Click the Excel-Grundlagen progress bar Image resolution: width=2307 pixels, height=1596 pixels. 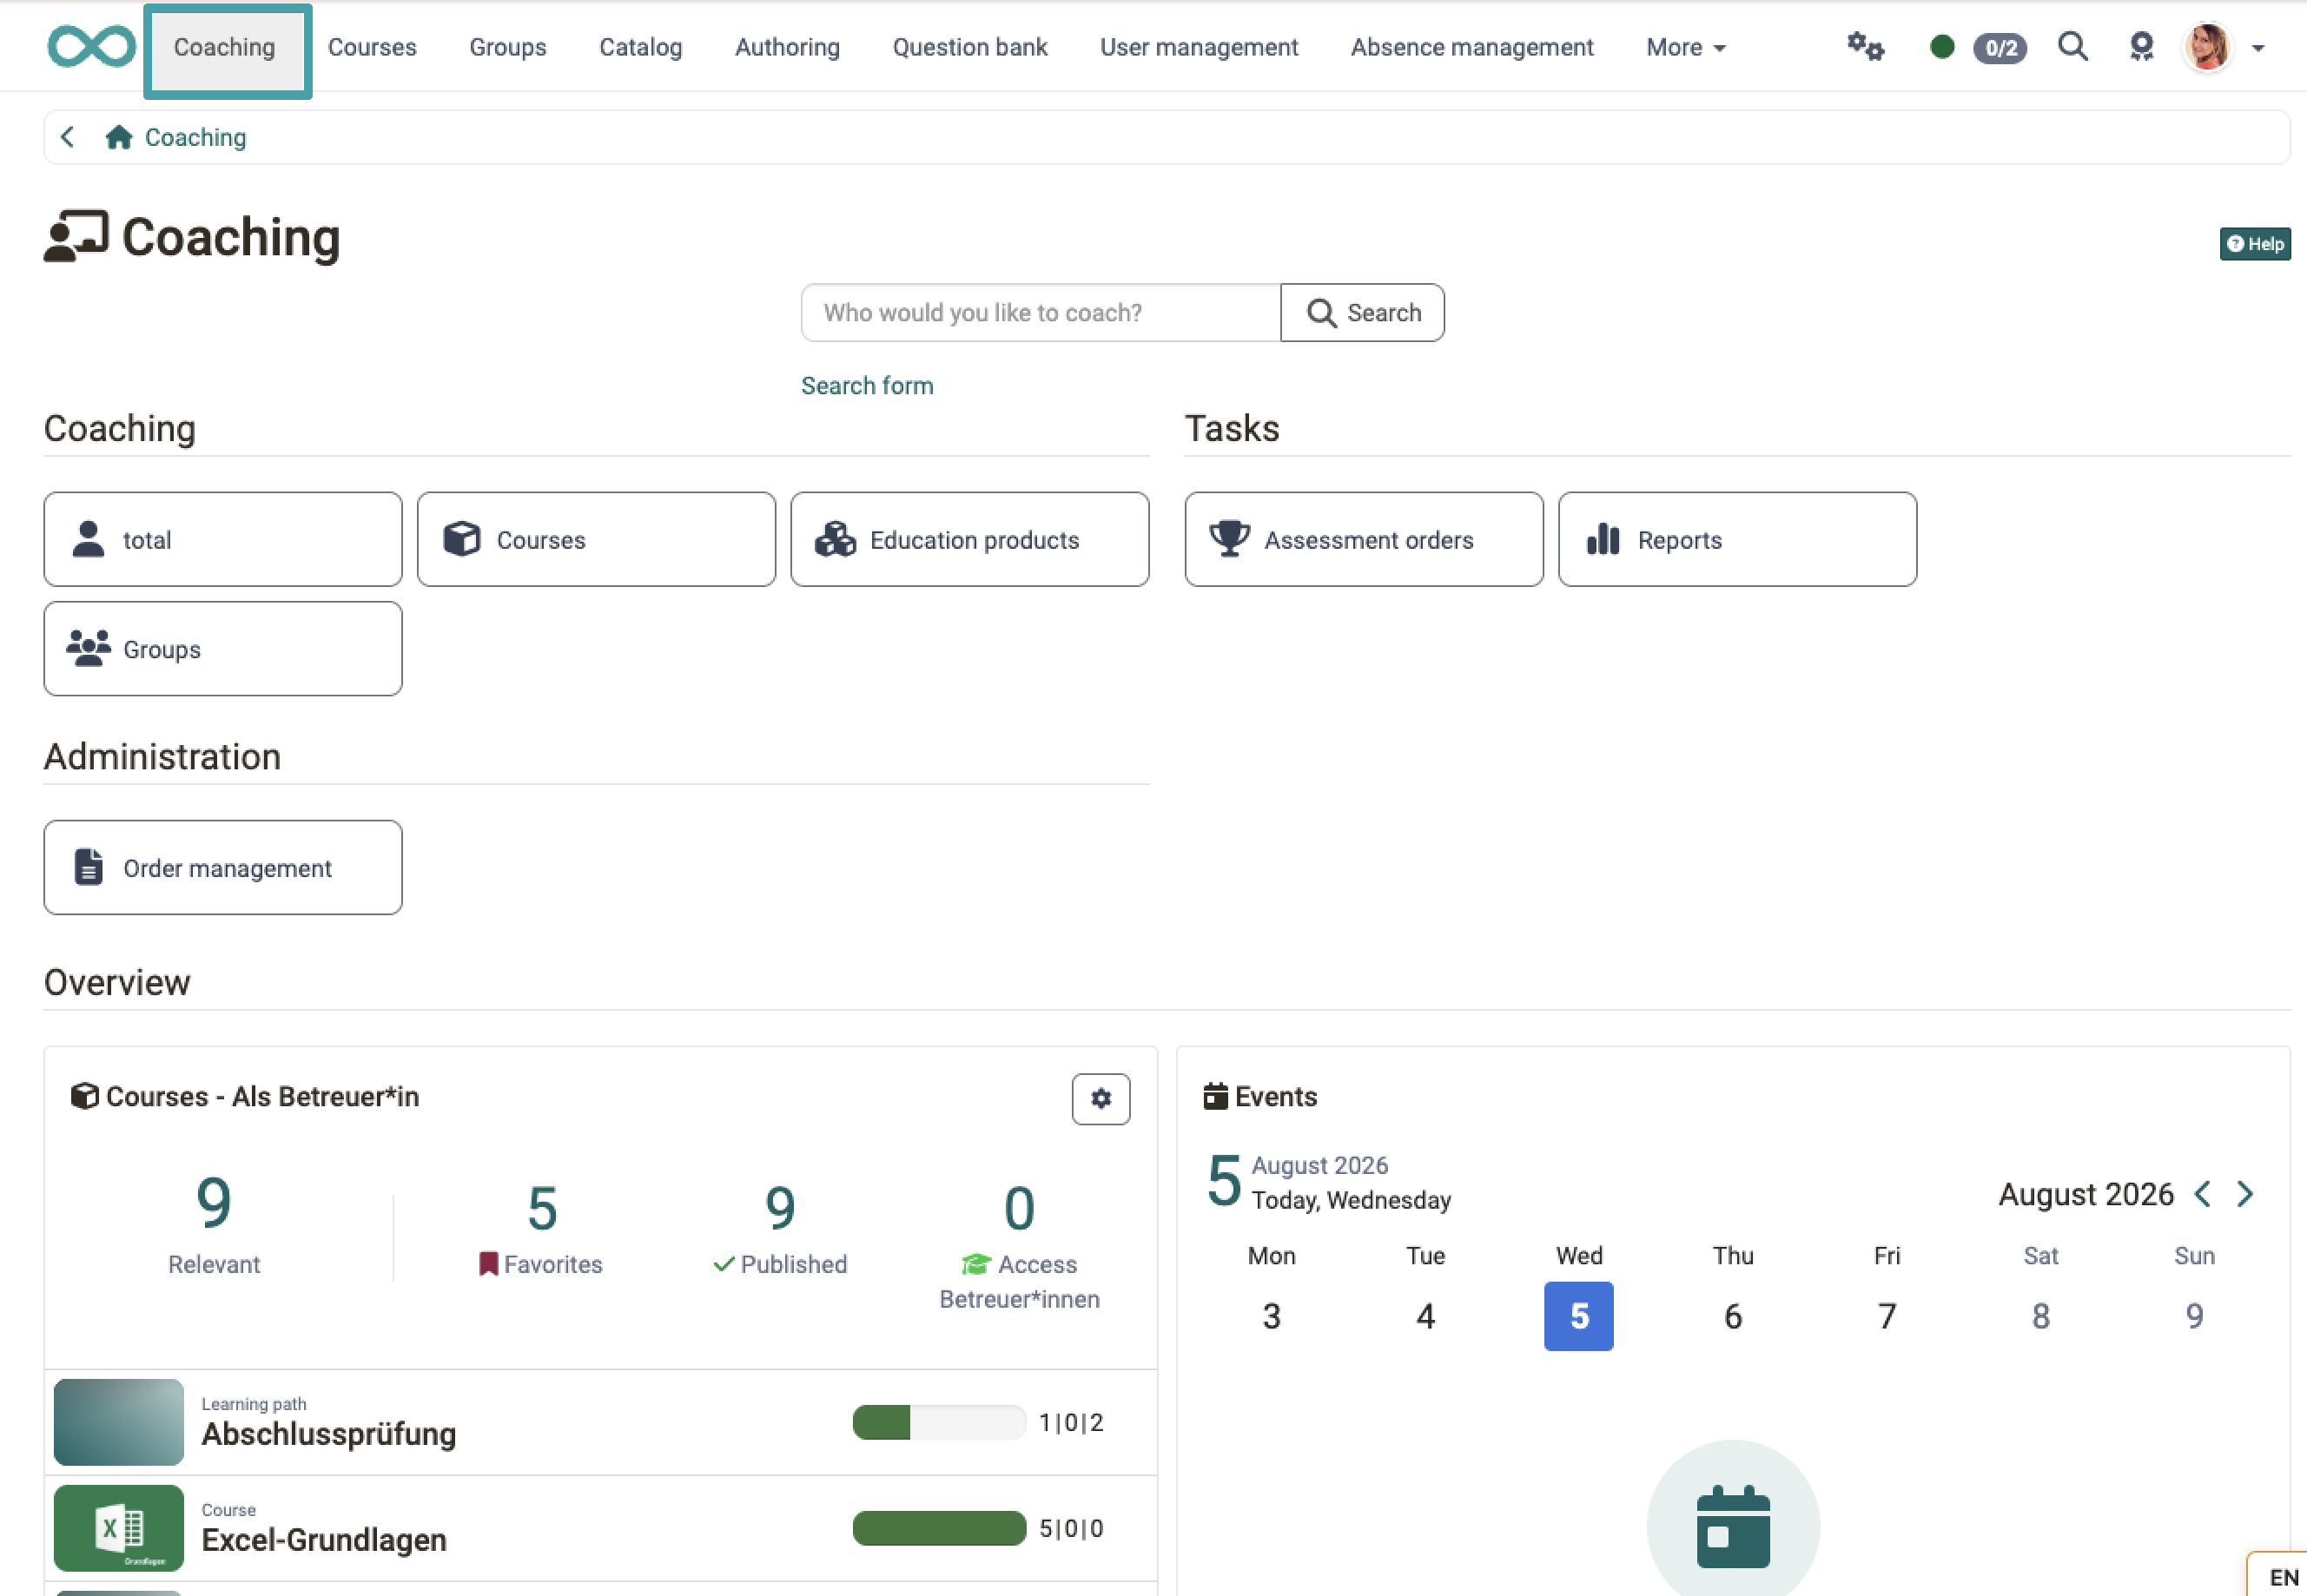point(939,1528)
